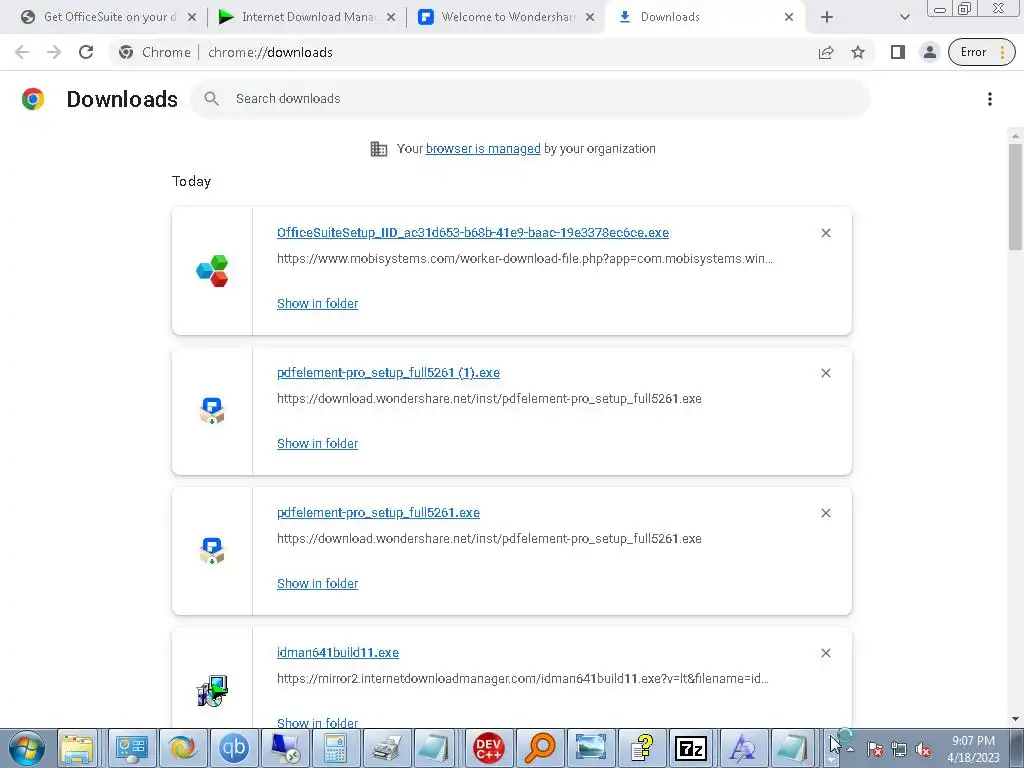Remove OfficeSuiteSetup entry from list
This screenshot has width=1024, height=768.
[826, 233]
